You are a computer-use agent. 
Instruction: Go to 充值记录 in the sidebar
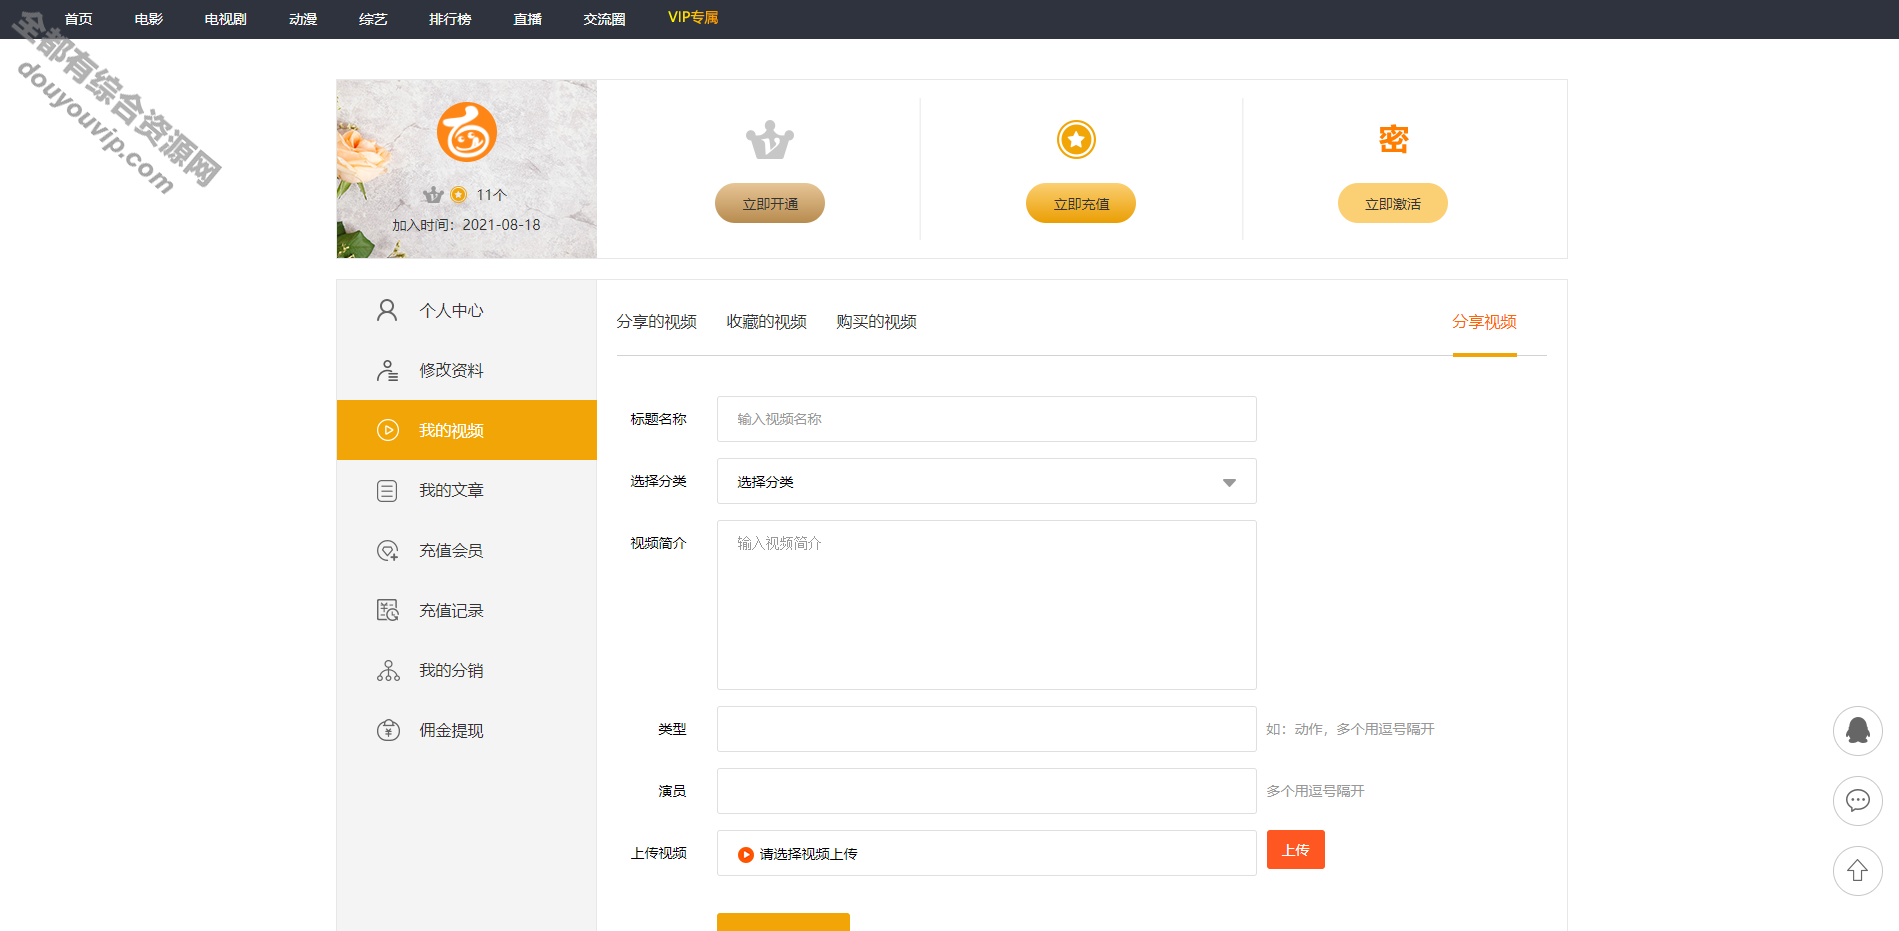coord(467,610)
